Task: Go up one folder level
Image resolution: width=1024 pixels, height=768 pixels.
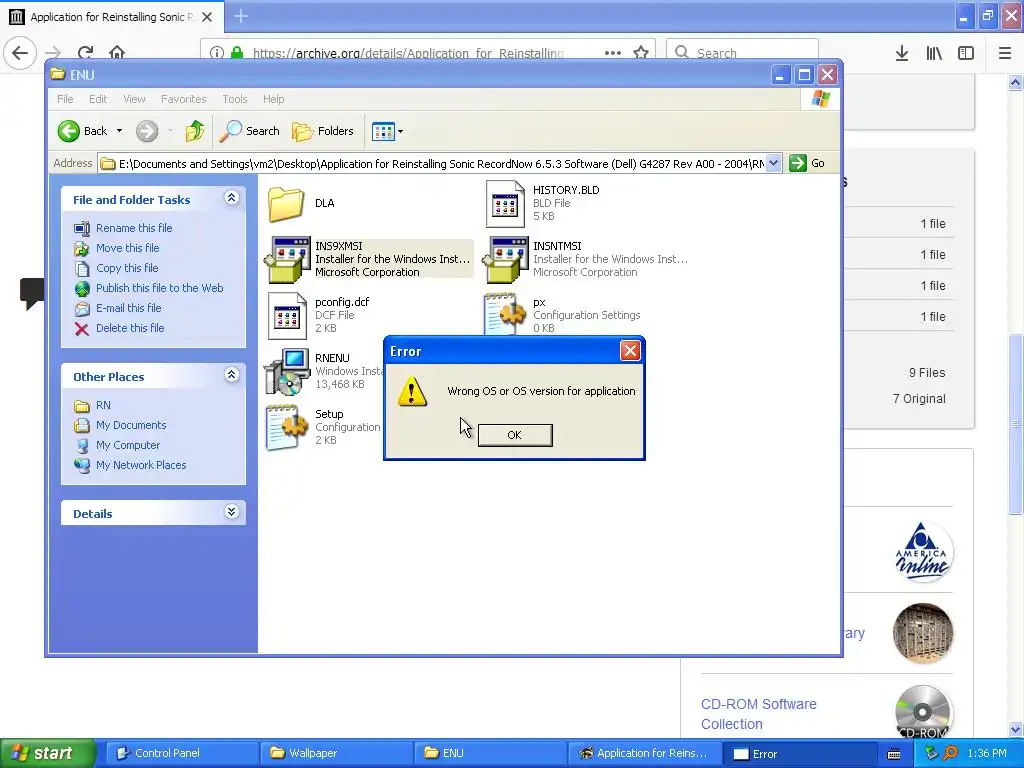Action: coord(195,131)
